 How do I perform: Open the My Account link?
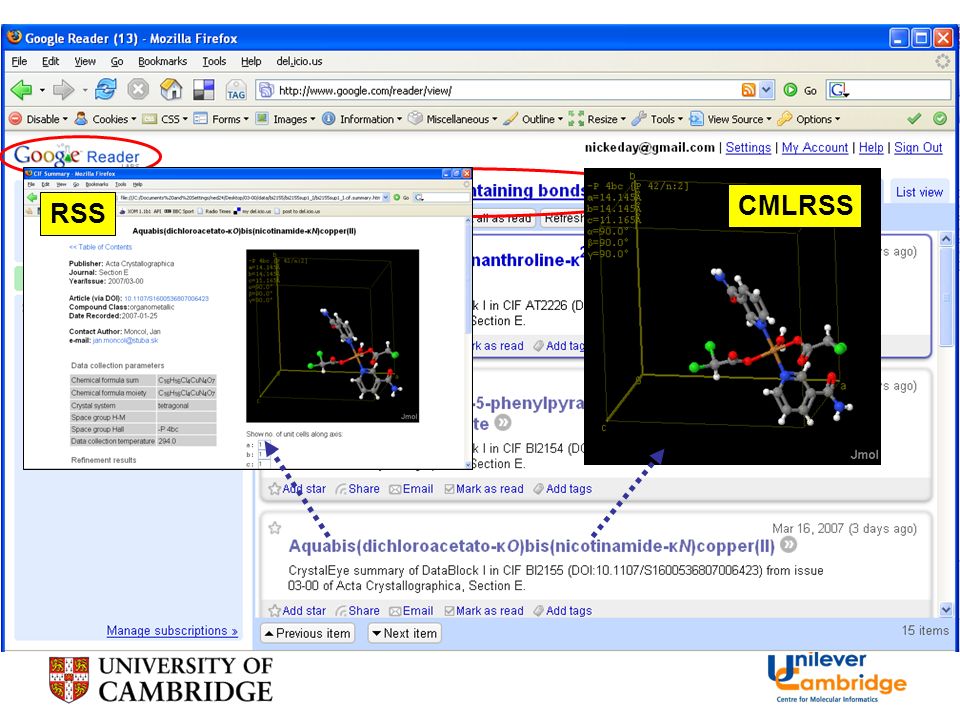tap(815, 148)
